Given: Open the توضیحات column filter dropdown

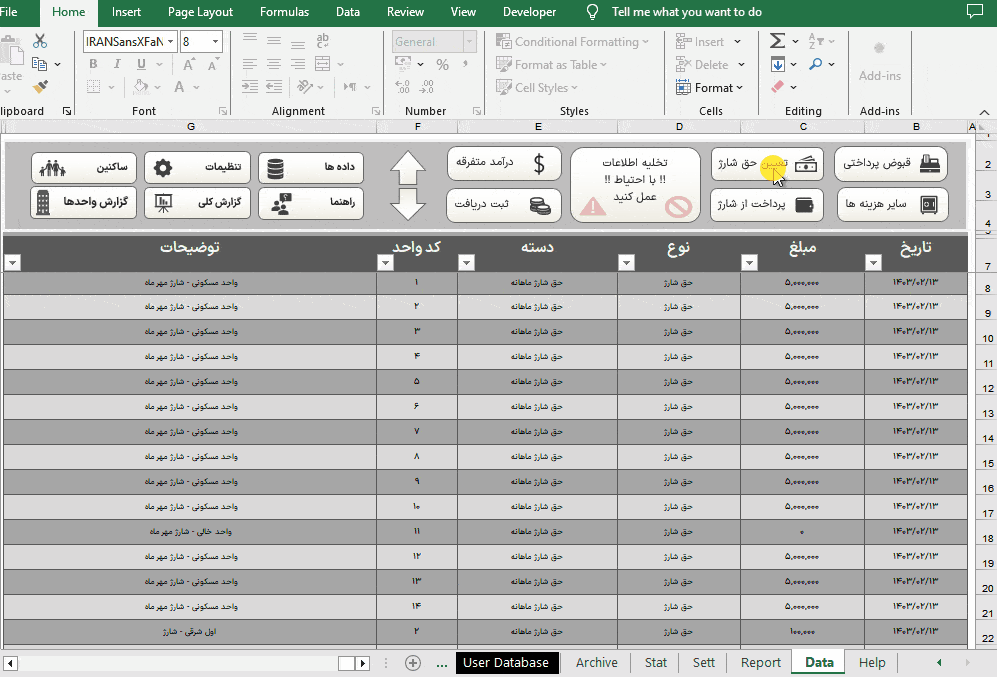Looking at the screenshot, I should tap(13, 262).
